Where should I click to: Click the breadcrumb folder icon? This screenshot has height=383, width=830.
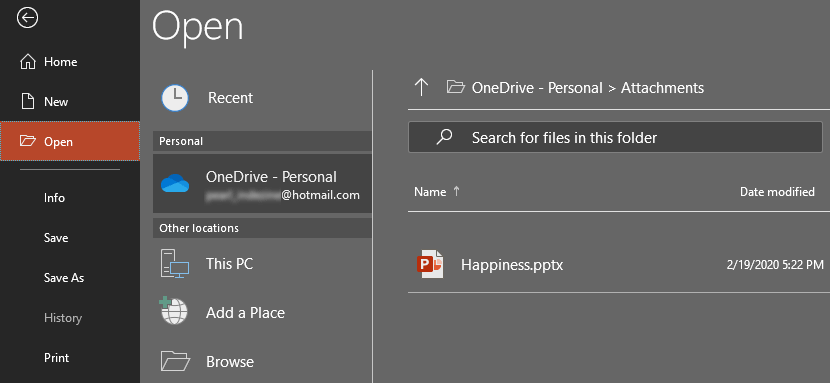pos(455,87)
